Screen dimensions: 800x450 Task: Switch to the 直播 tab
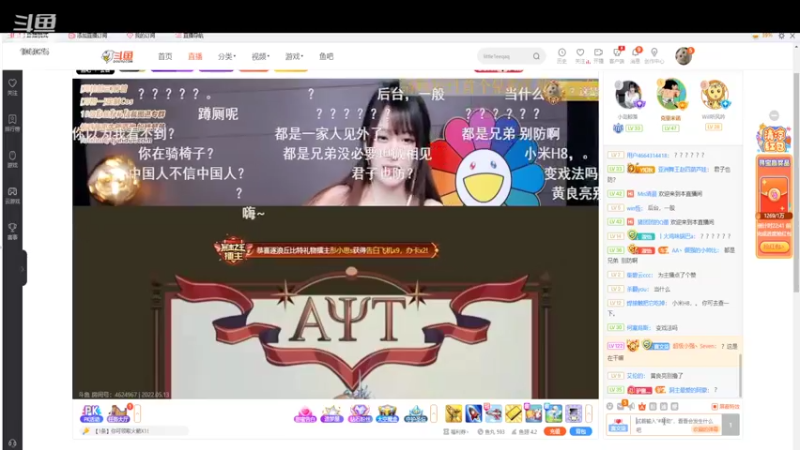click(195, 56)
